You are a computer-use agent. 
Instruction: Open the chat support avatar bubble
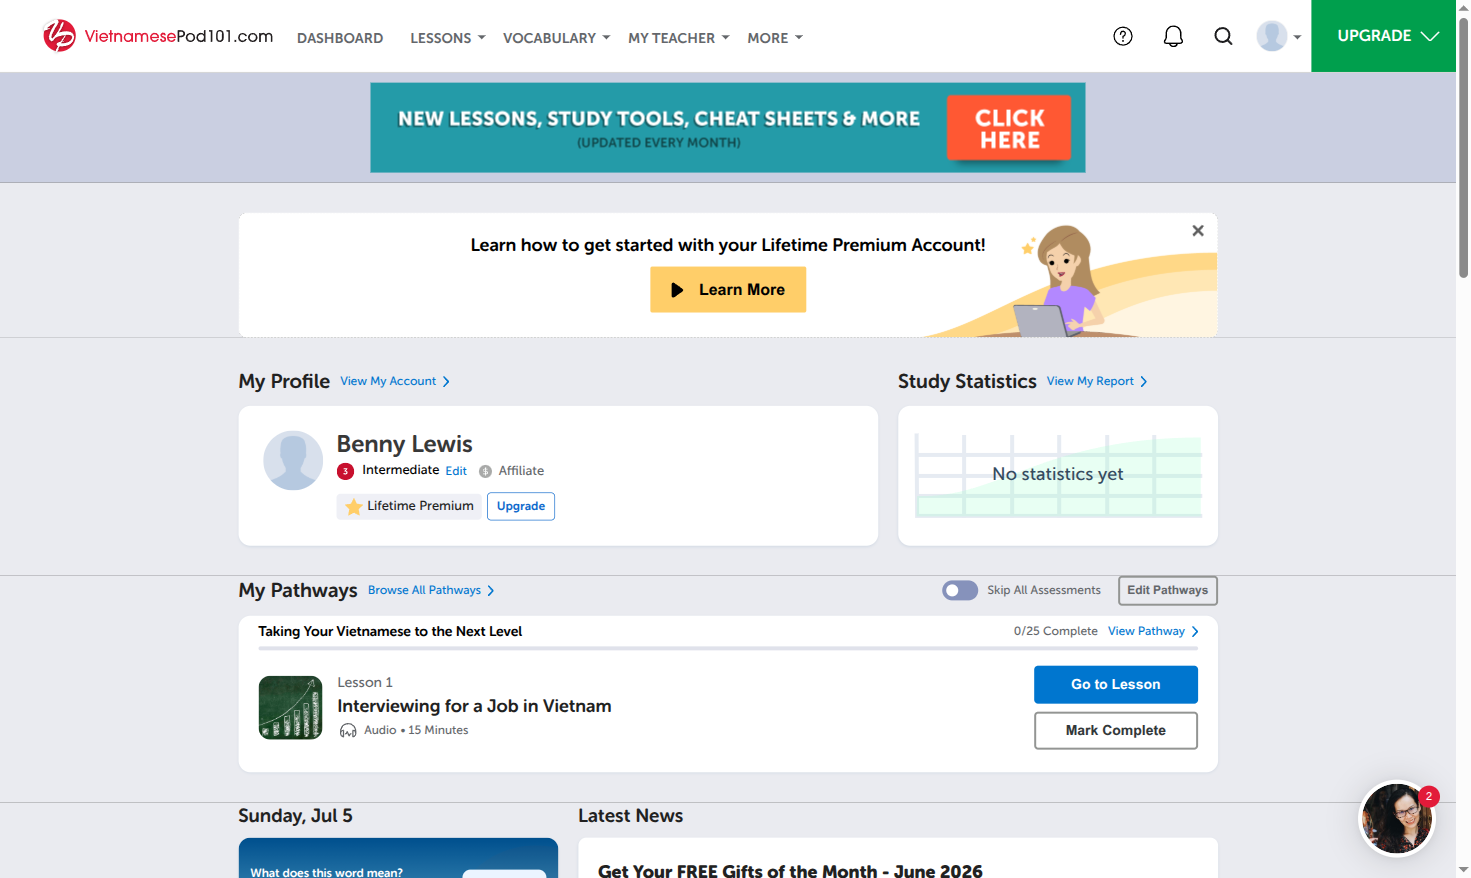(1397, 819)
